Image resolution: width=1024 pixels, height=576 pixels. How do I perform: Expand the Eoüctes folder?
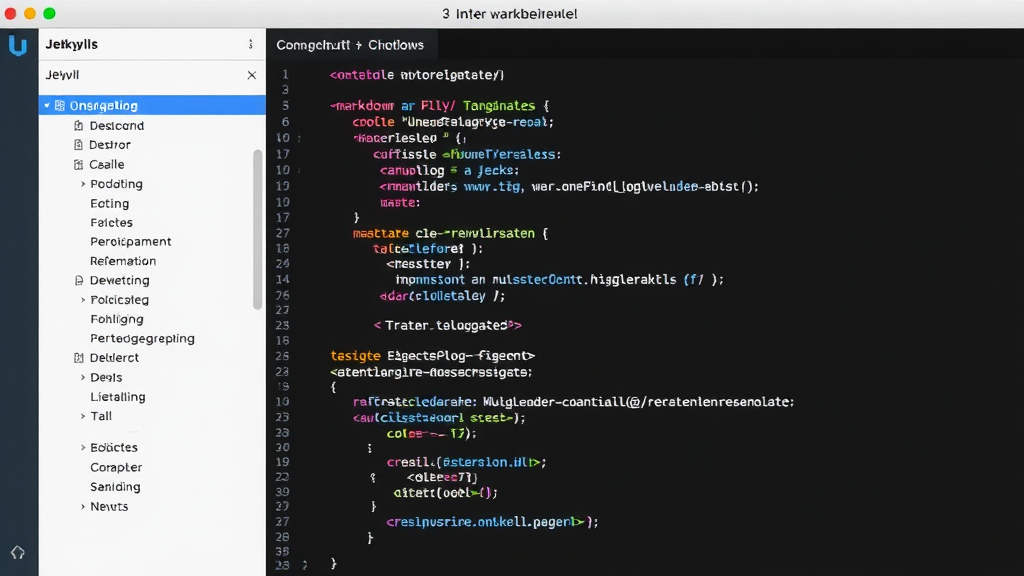click(x=84, y=447)
